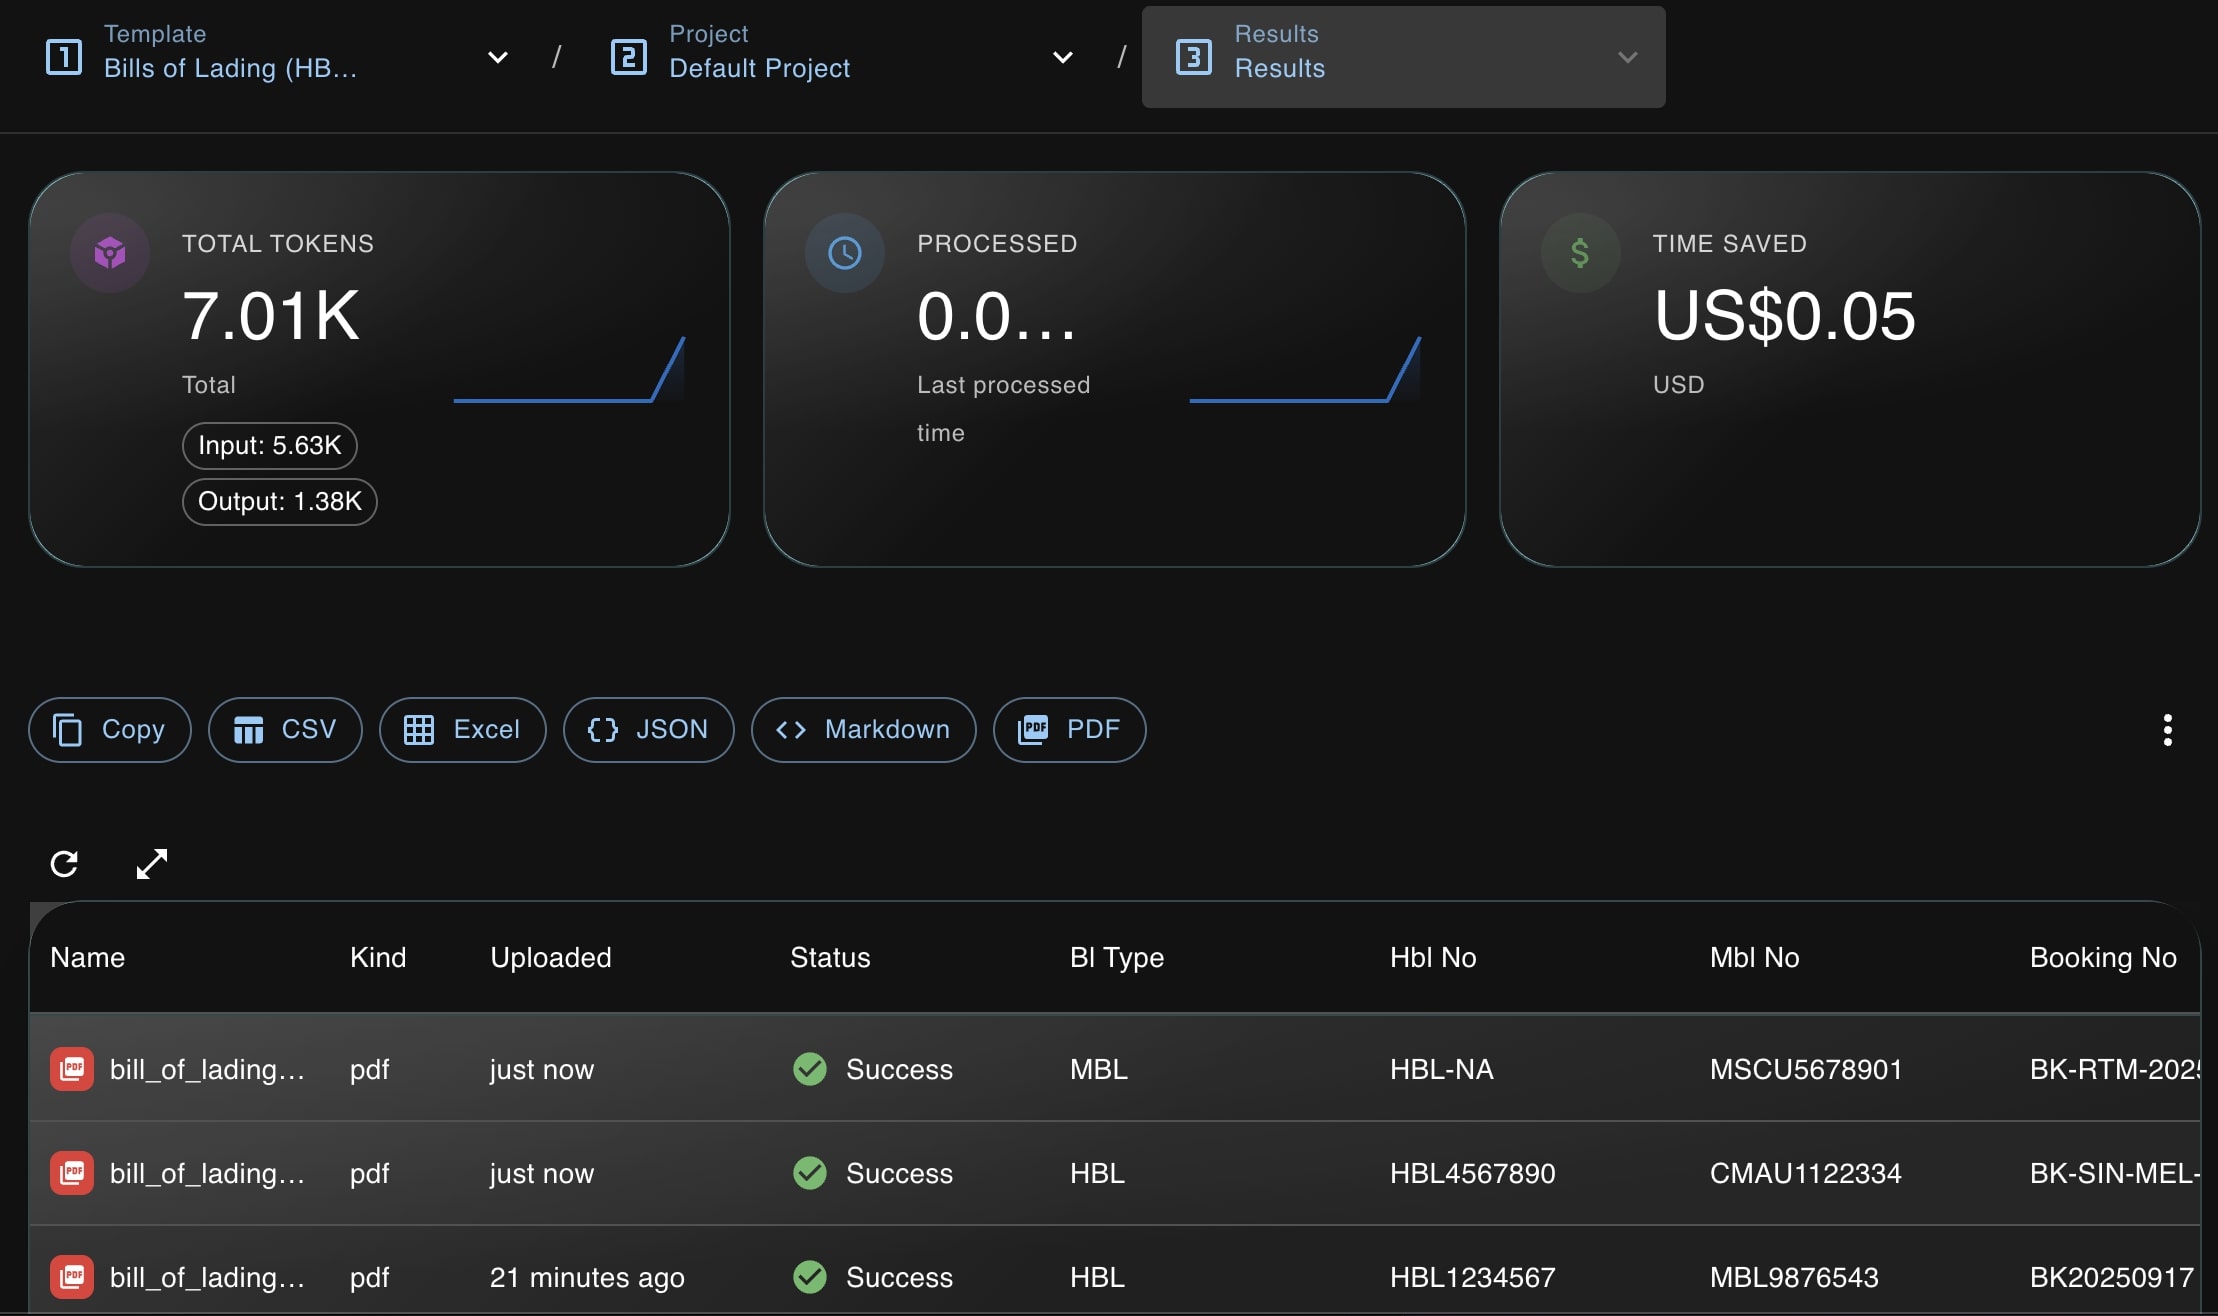Export results as Markdown
Screen dimensions: 2218x1316
click(x=864, y=730)
